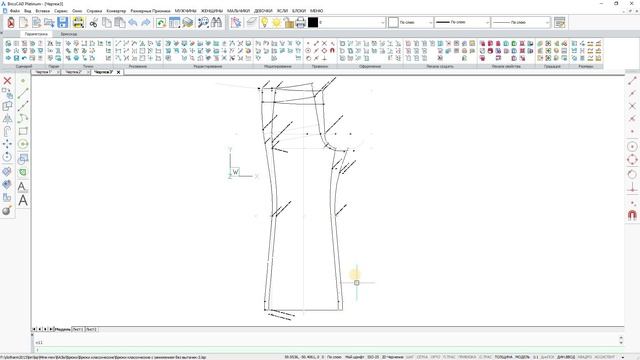Select the Rotate tool in the left toolbar

tap(7, 157)
